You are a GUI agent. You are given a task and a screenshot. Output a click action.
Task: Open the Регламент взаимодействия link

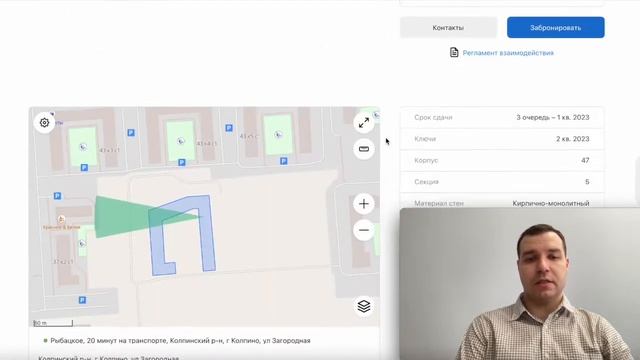508,53
